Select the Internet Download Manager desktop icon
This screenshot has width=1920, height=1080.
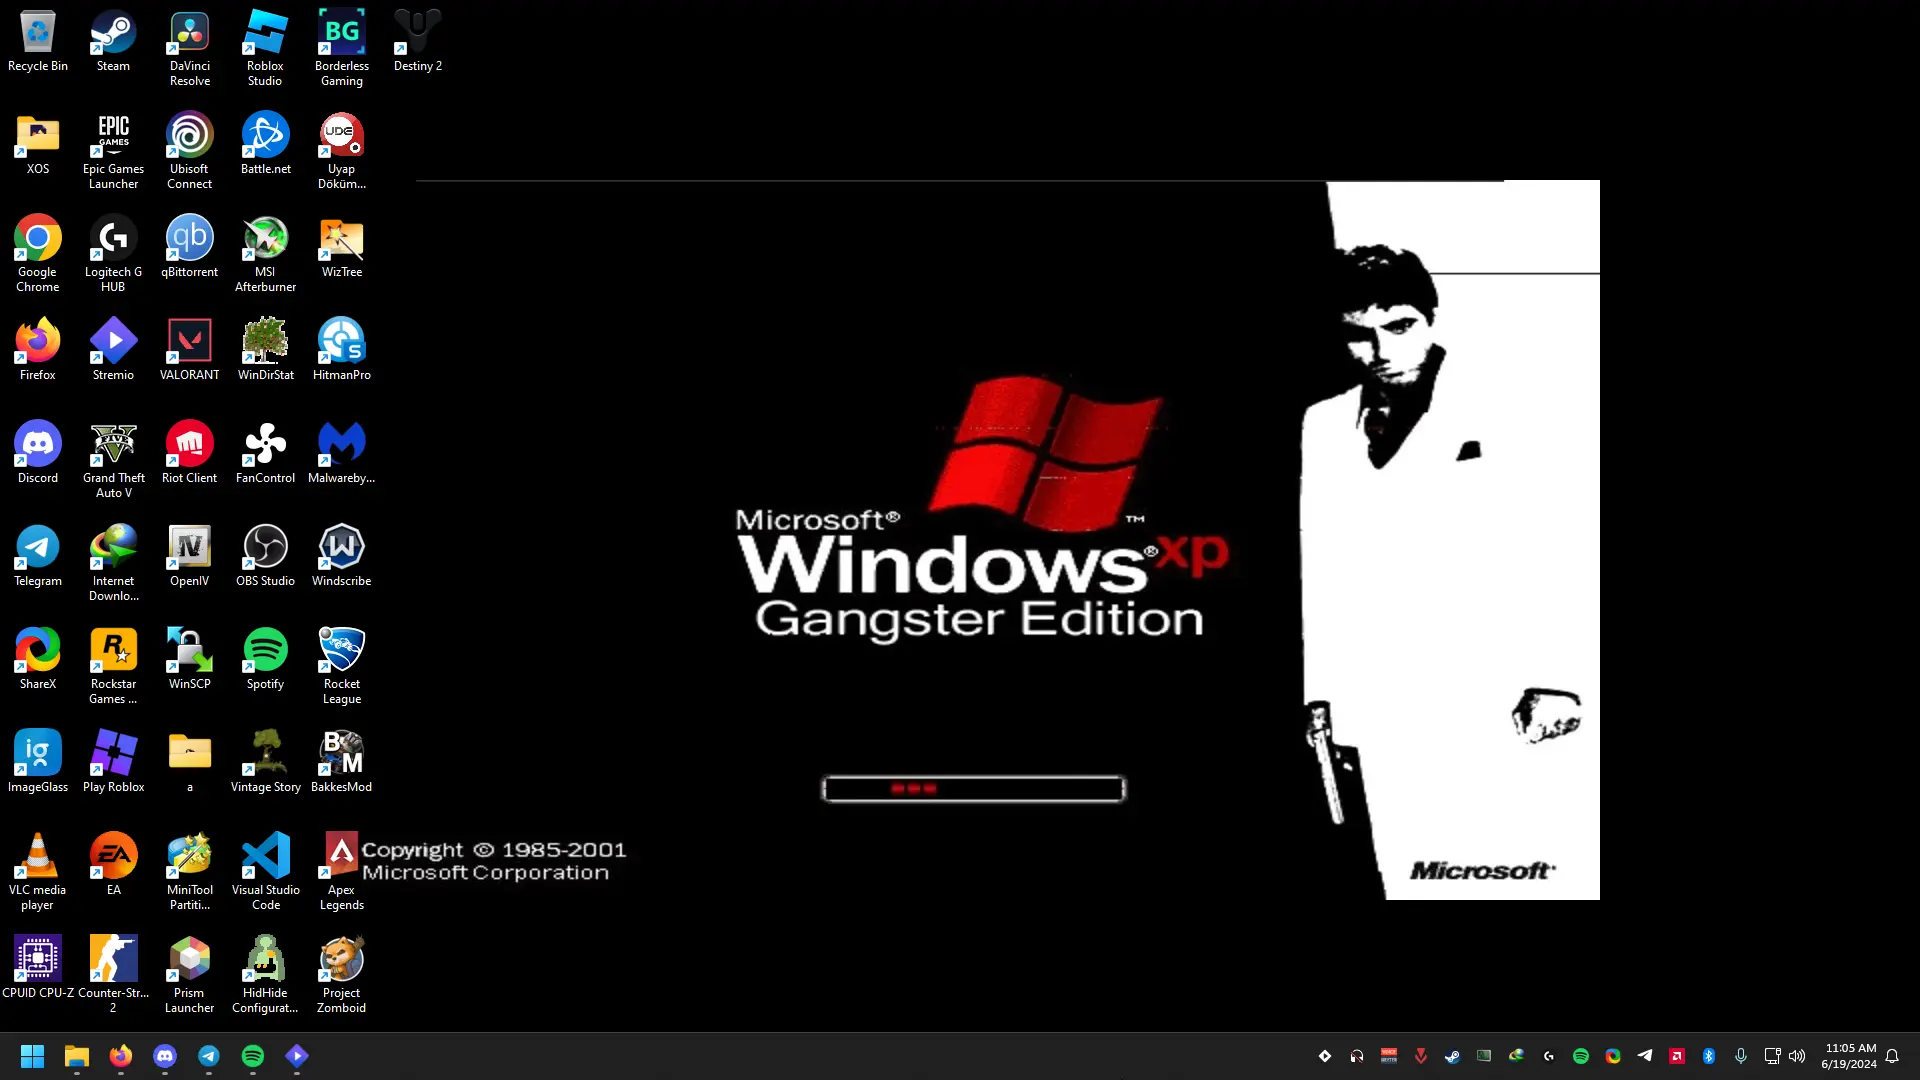pos(113,564)
